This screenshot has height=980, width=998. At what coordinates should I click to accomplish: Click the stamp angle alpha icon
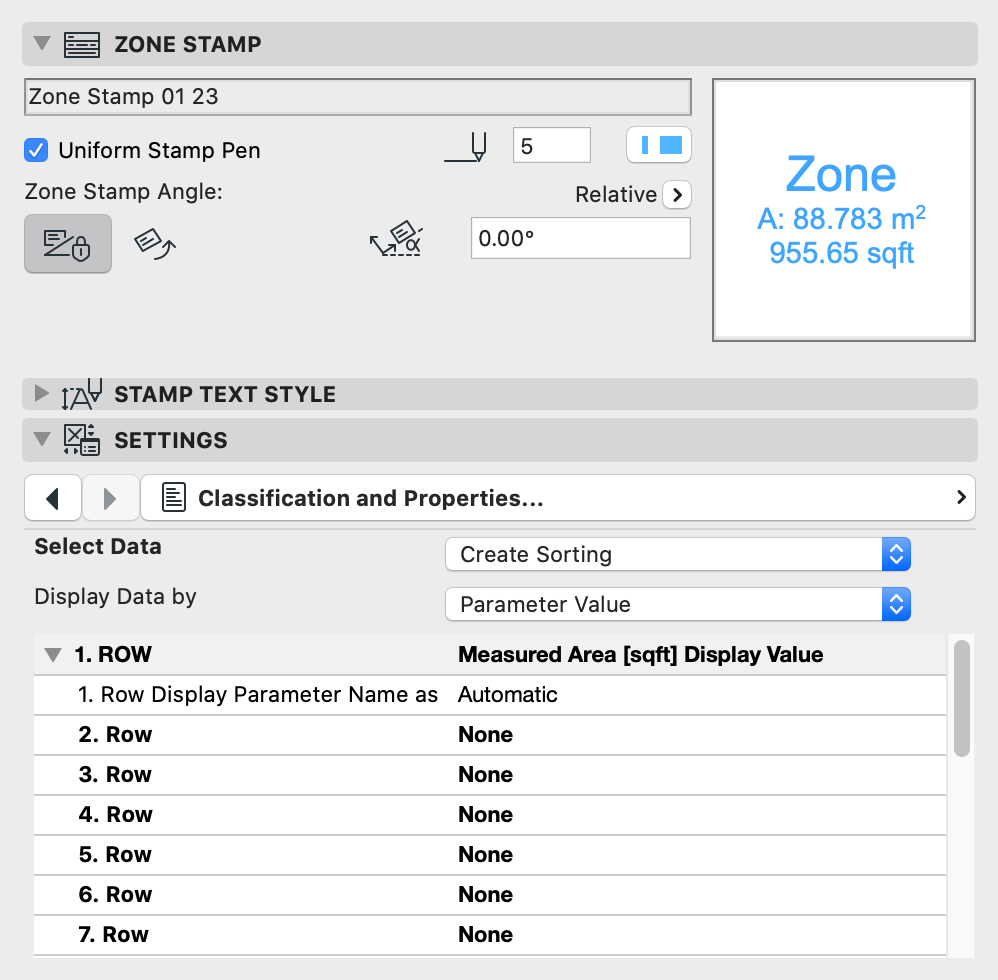(x=396, y=240)
